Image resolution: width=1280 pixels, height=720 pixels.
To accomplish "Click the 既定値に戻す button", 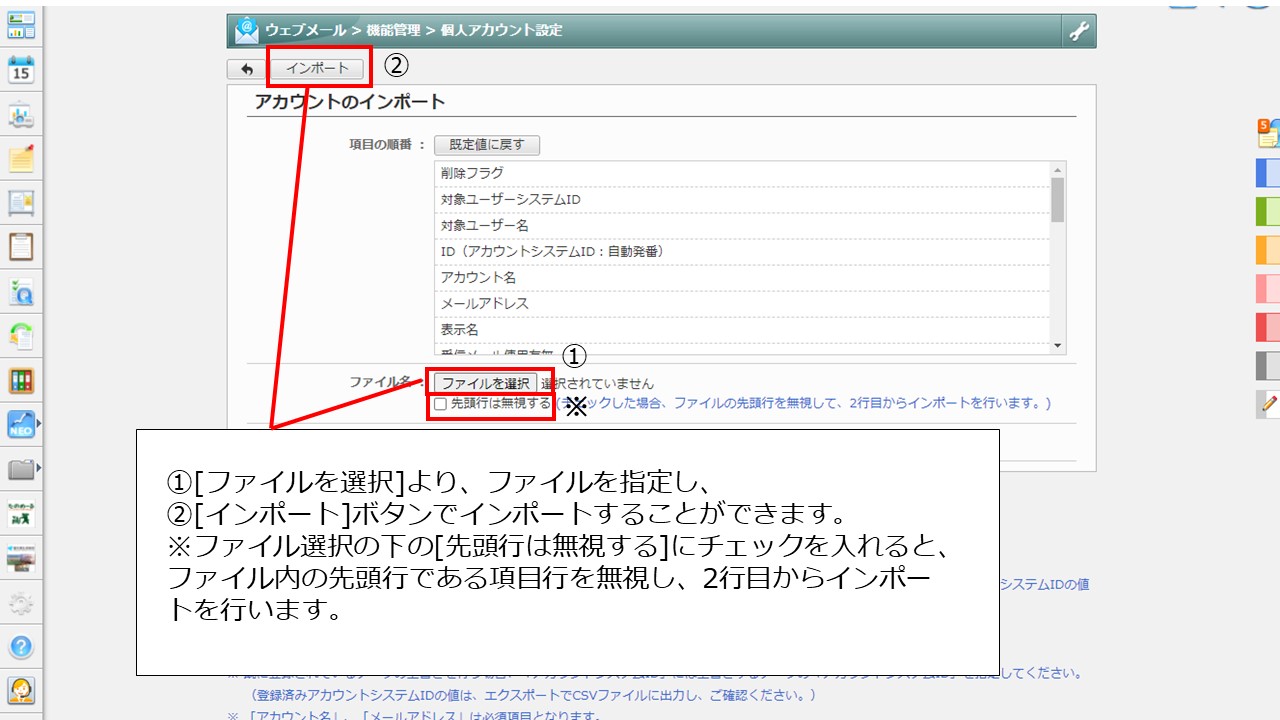I will pyautogui.click(x=487, y=145).
